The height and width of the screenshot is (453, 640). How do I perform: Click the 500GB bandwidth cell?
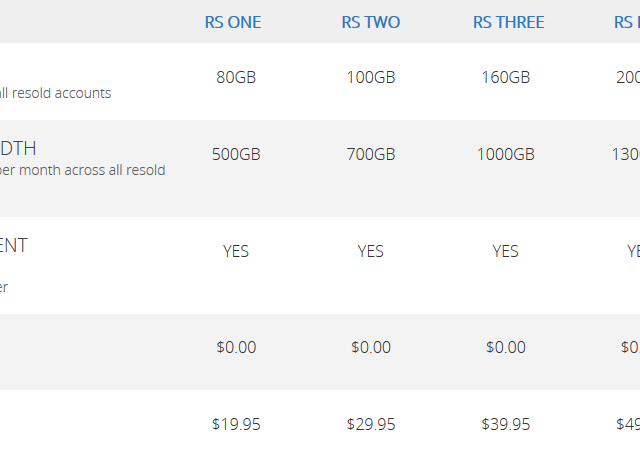pos(236,154)
